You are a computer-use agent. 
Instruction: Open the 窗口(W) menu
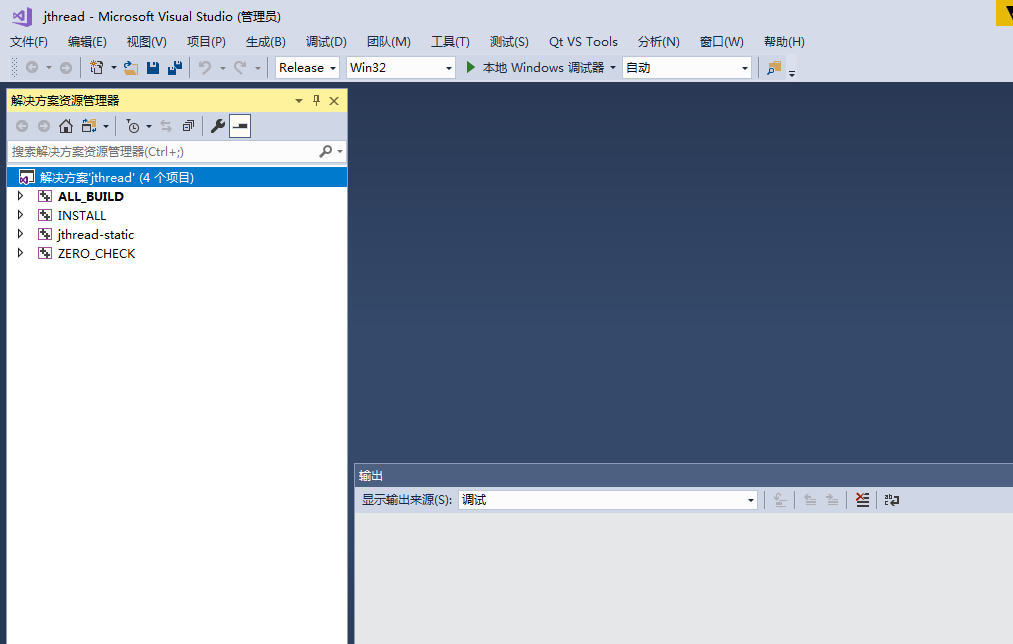[722, 42]
